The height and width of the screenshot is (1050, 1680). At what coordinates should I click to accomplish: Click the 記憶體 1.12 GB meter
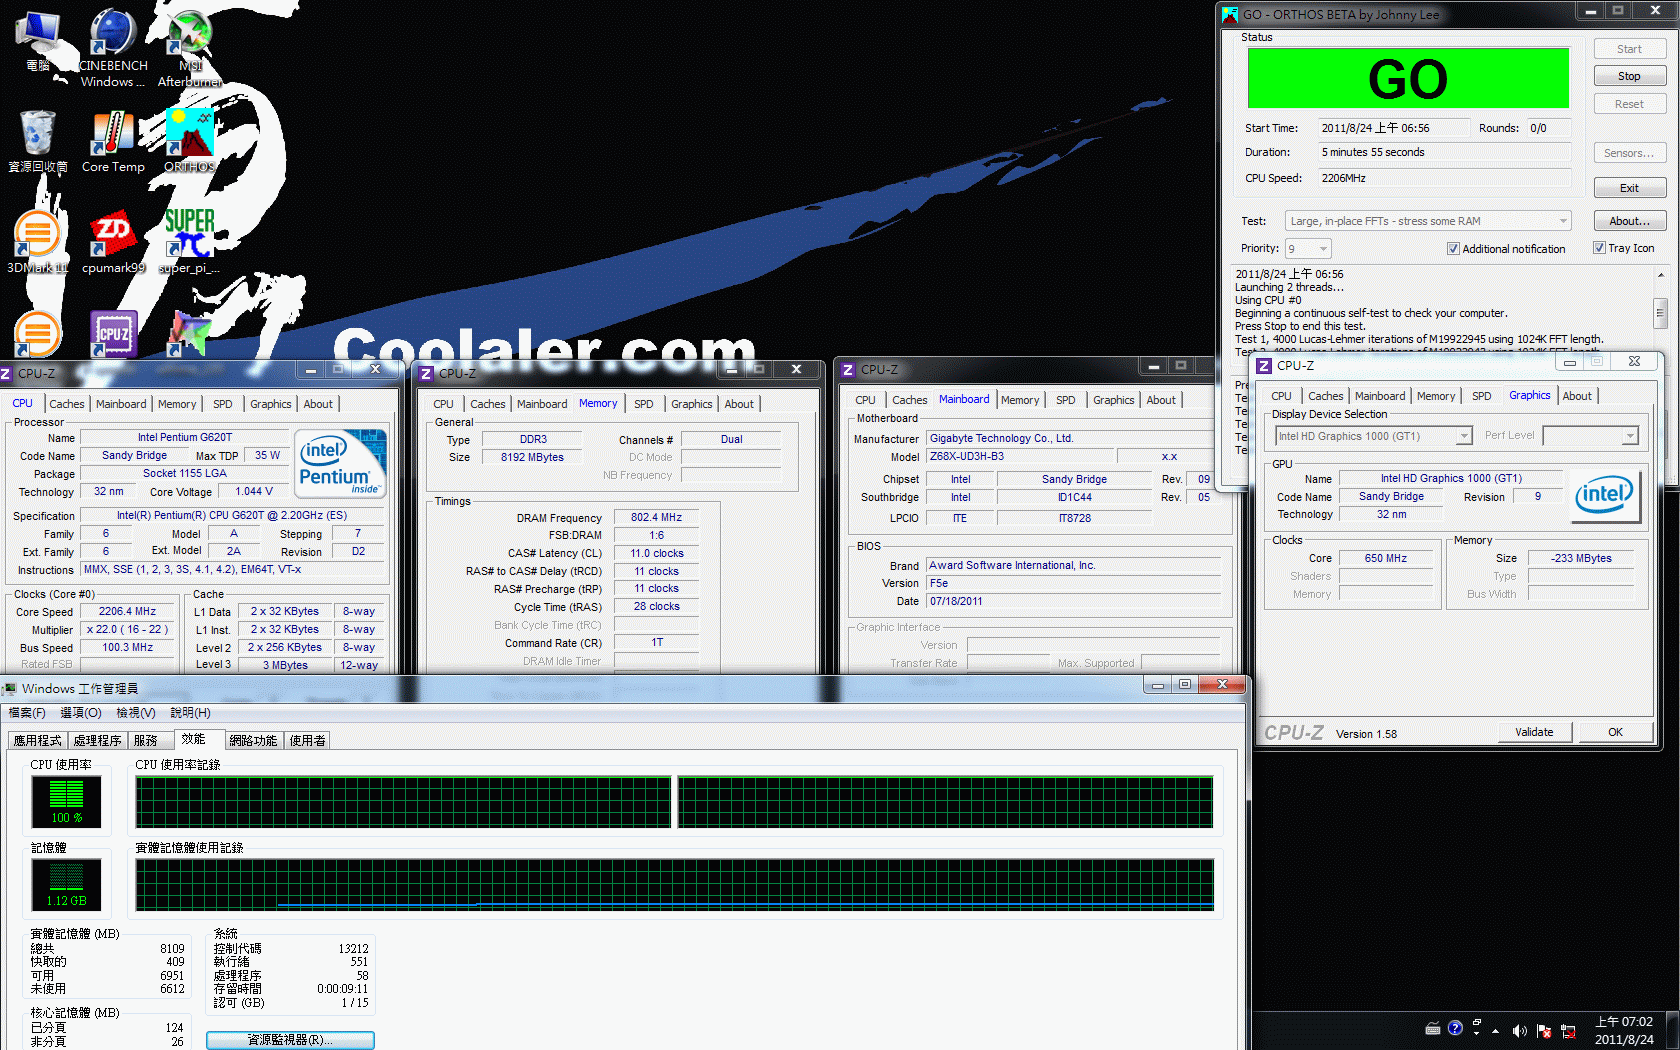[x=67, y=884]
